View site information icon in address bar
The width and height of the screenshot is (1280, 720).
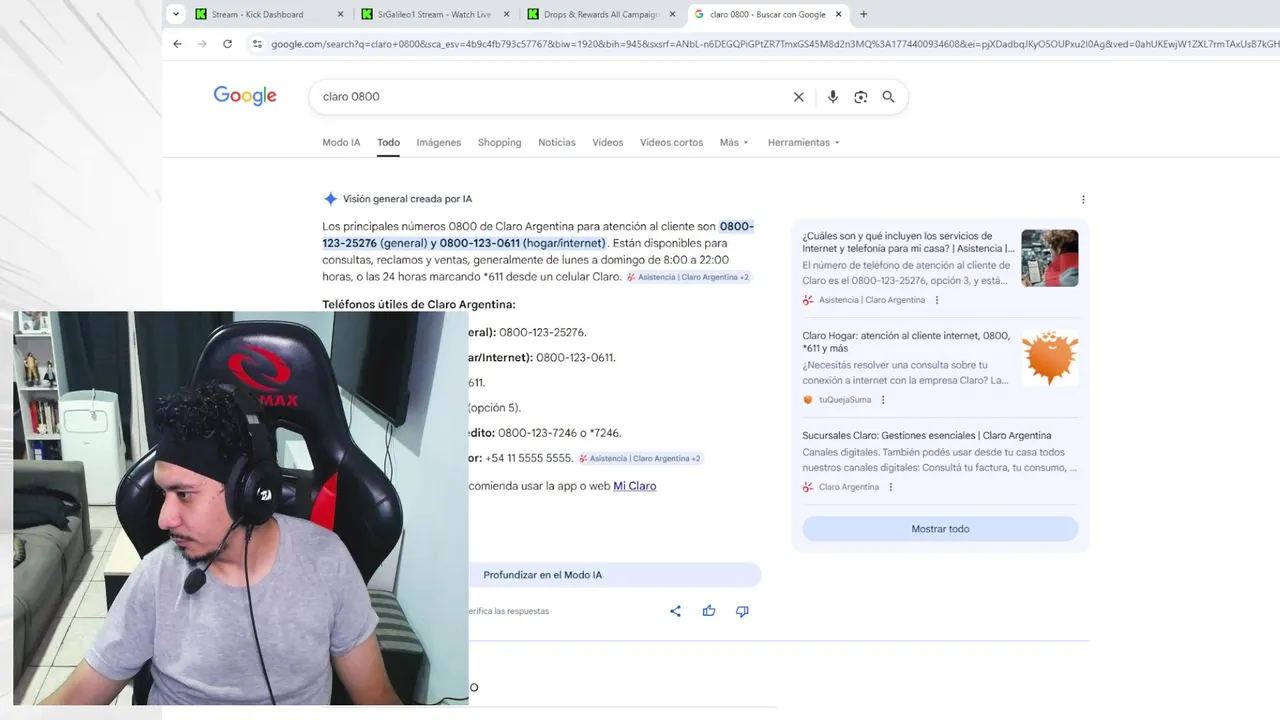coord(257,44)
